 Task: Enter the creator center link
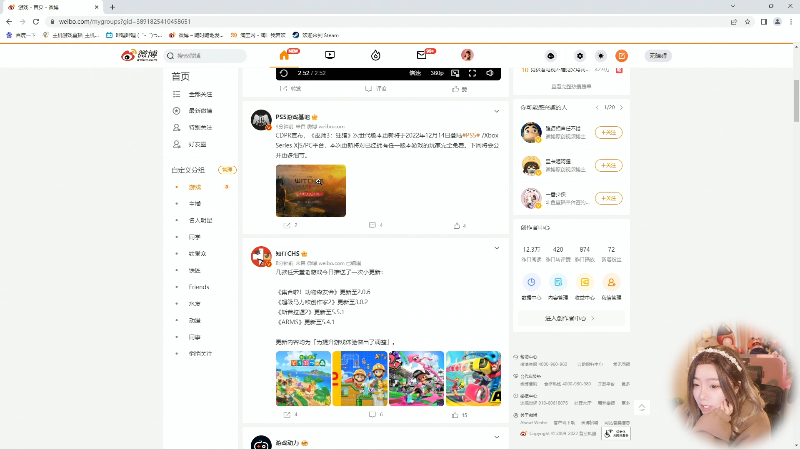click(571, 318)
